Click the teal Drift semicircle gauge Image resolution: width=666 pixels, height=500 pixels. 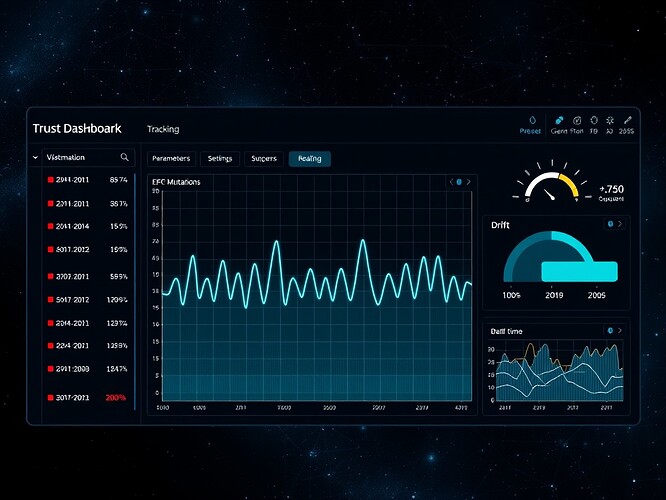coord(548,256)
